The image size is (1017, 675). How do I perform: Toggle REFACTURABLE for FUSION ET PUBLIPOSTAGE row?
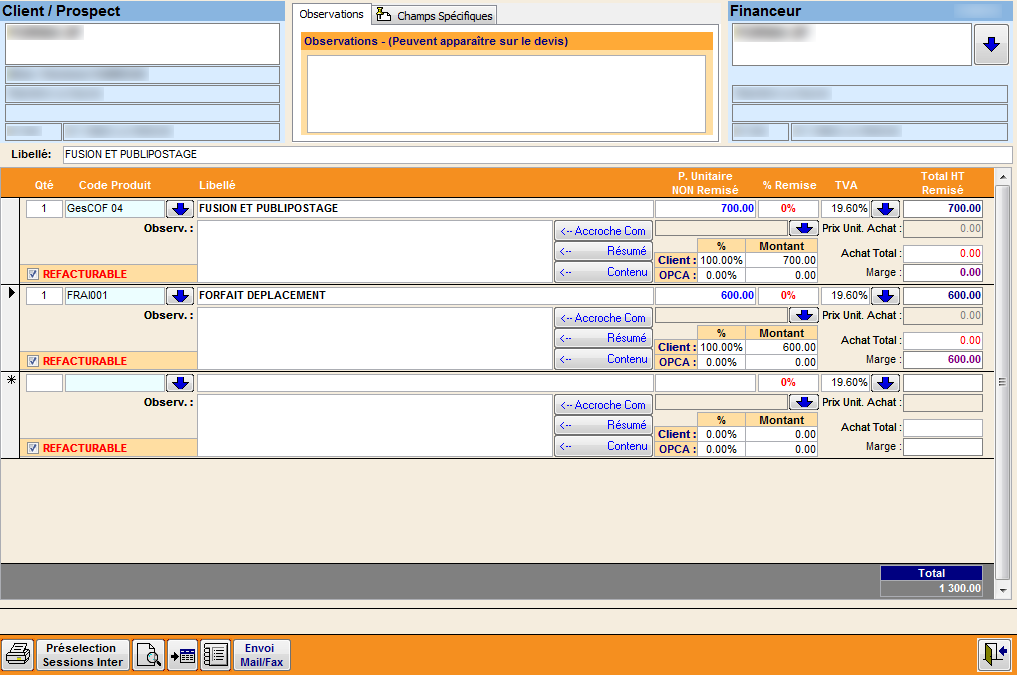(33, 274)
